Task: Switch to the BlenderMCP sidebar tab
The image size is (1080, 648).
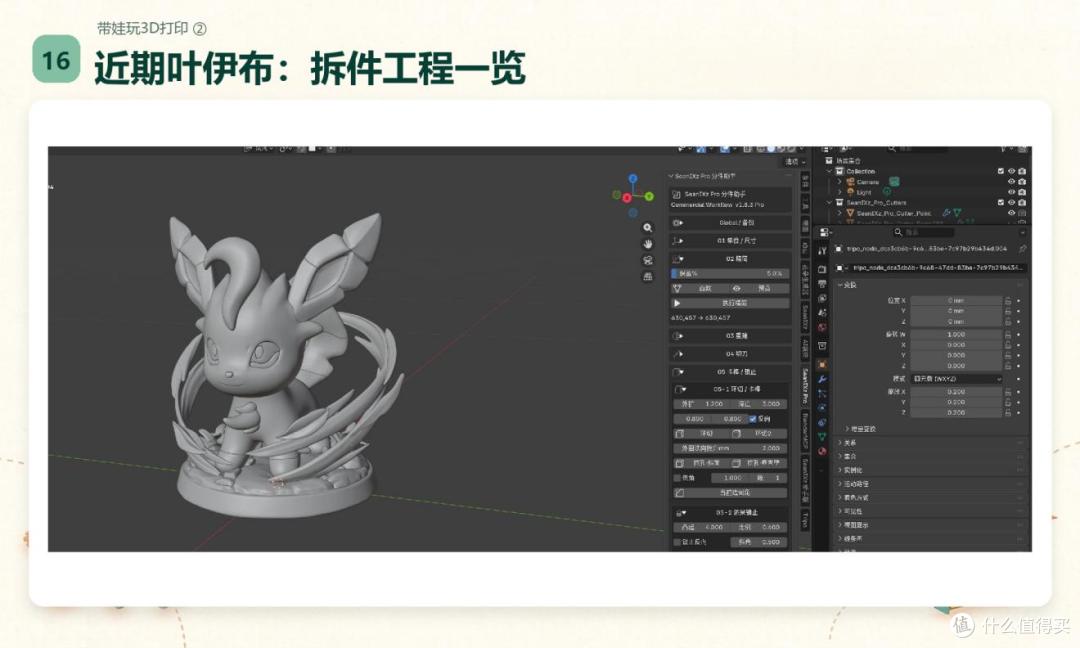Action: [804, 432]
